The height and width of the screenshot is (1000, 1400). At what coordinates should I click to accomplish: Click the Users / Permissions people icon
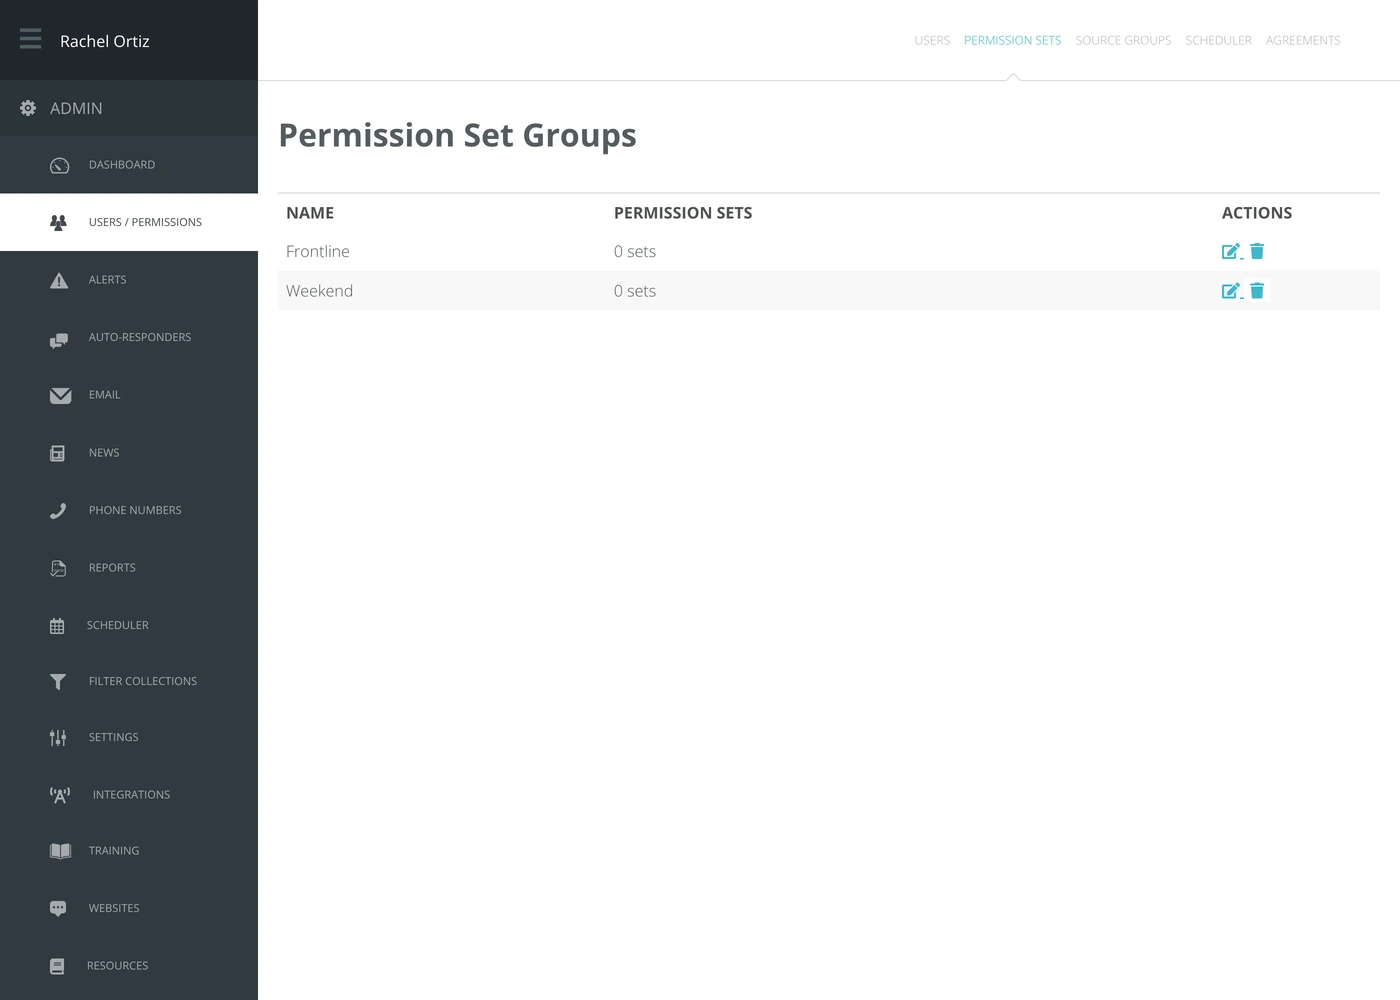pyautogui.click(x=58, y=222)
